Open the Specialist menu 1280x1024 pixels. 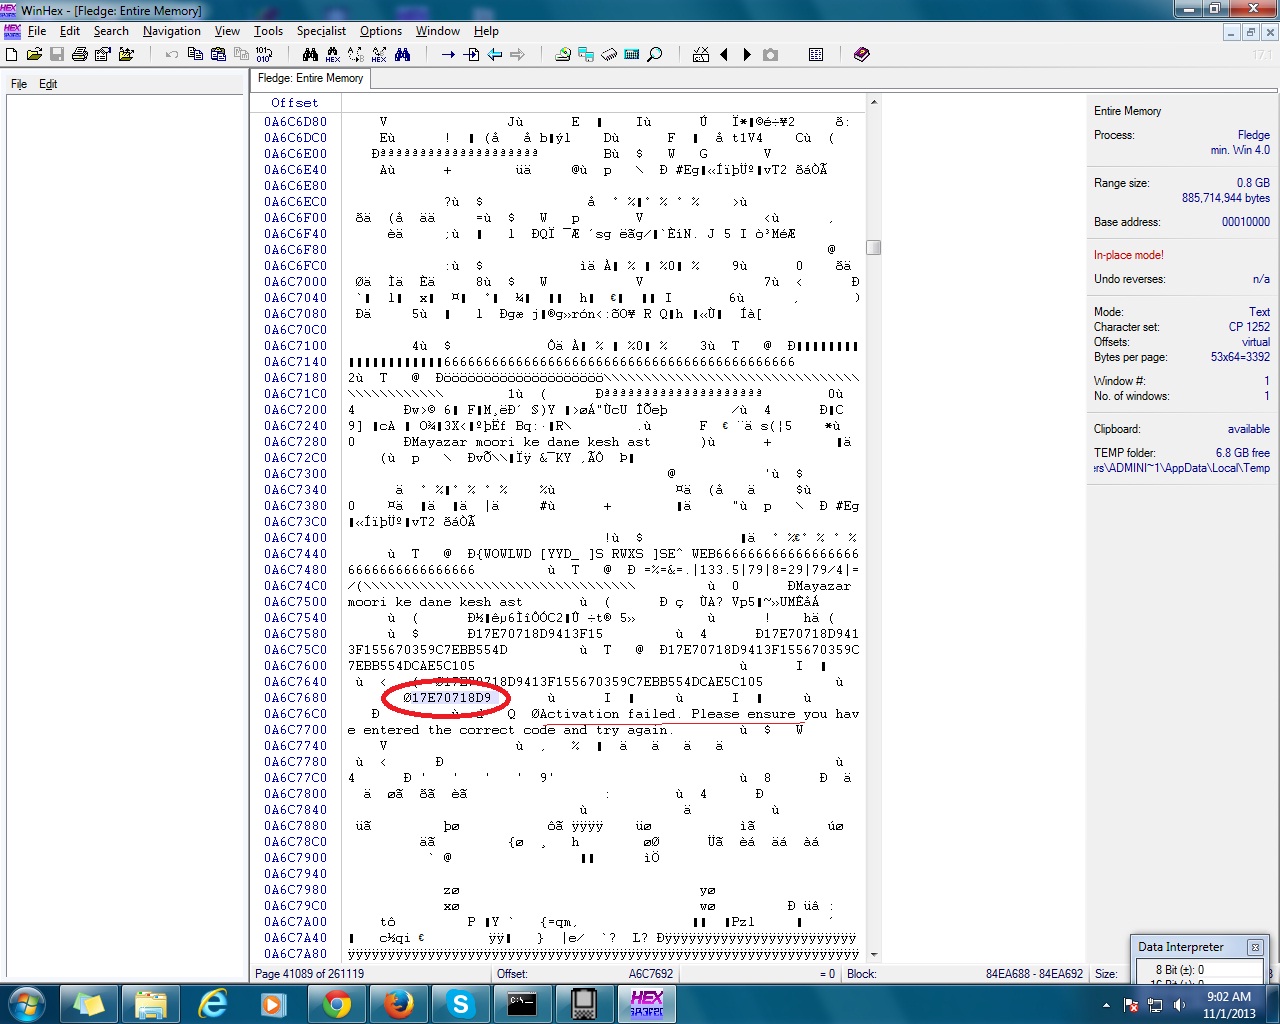point(321,31)
